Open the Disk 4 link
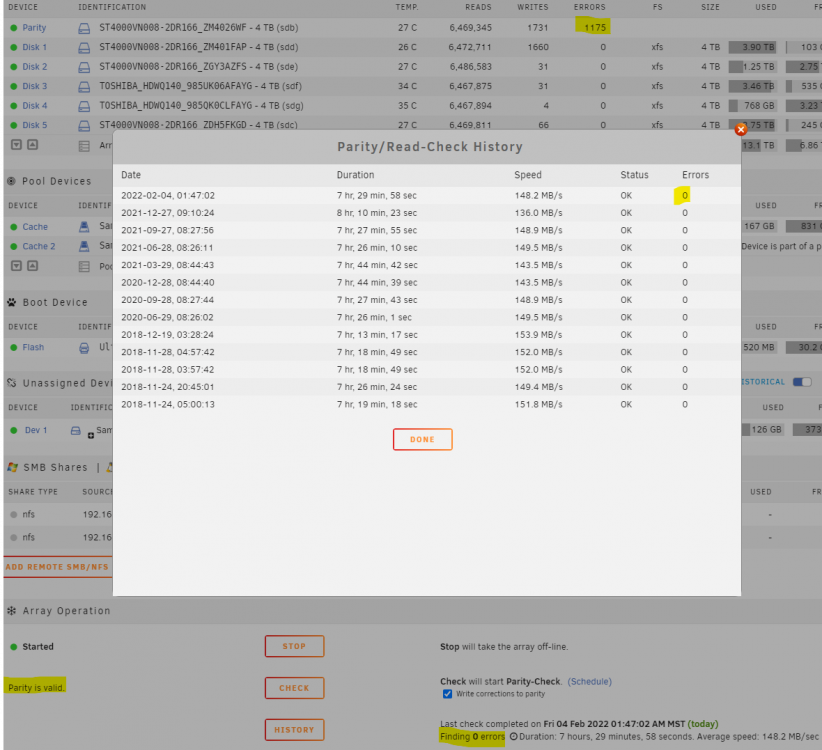822x750 pixels. (x=35, y=105)
